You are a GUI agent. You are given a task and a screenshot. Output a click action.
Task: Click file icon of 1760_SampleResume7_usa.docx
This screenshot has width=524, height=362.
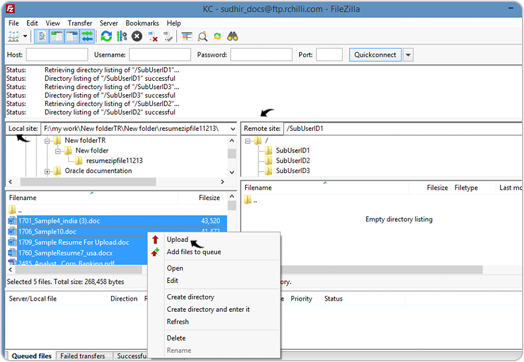pyautogui.click(x=12, y=253)
